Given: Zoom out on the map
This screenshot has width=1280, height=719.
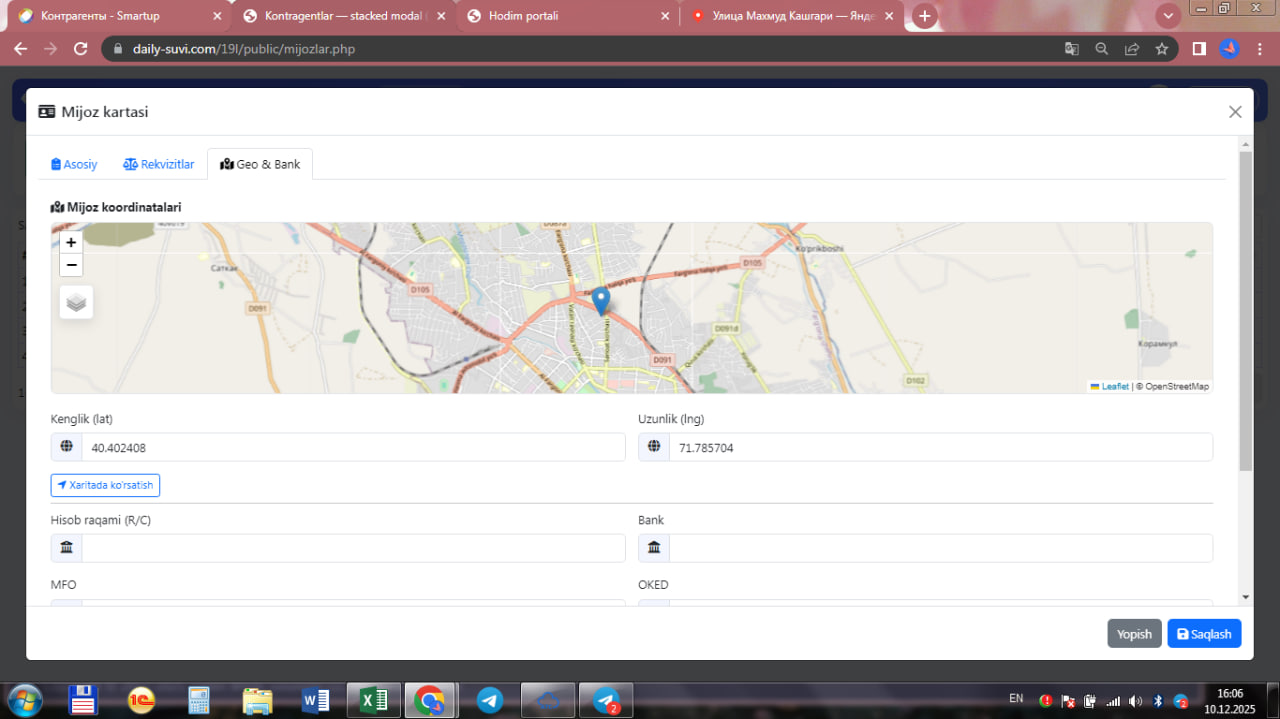Looking at the screenshot, I should [71, 265].
